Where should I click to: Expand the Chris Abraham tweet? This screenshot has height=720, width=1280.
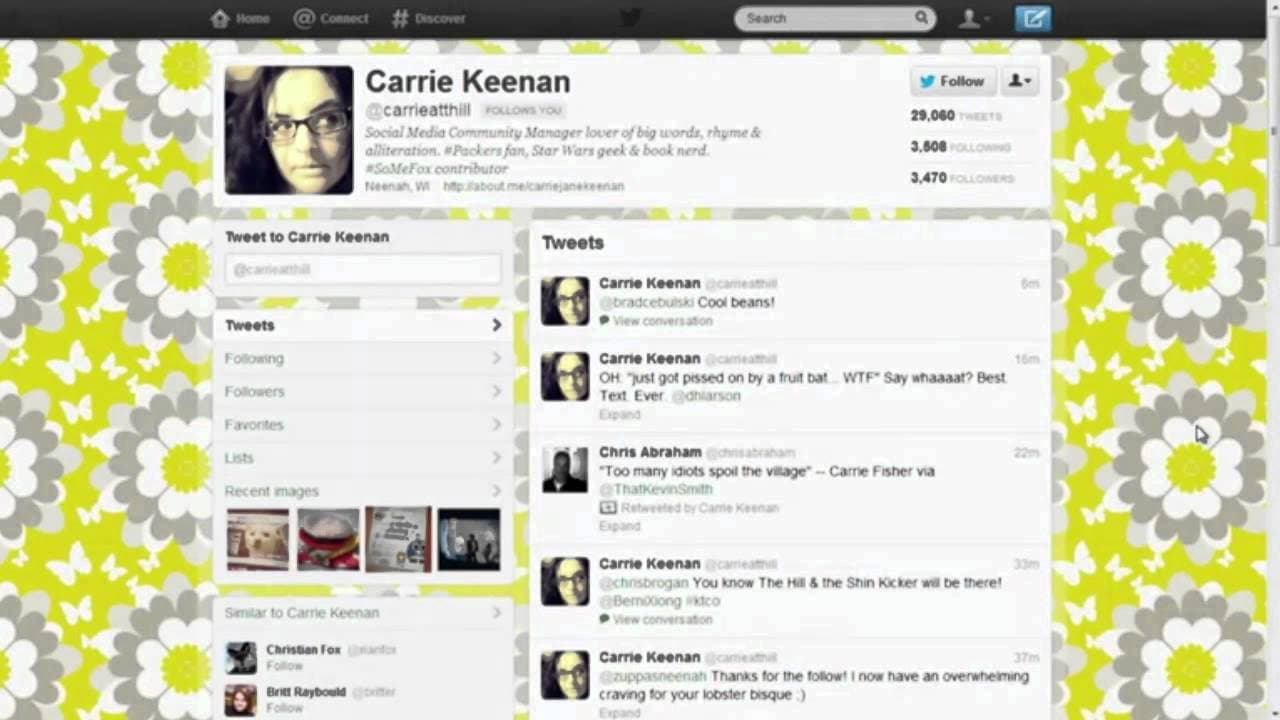[619, 526]
